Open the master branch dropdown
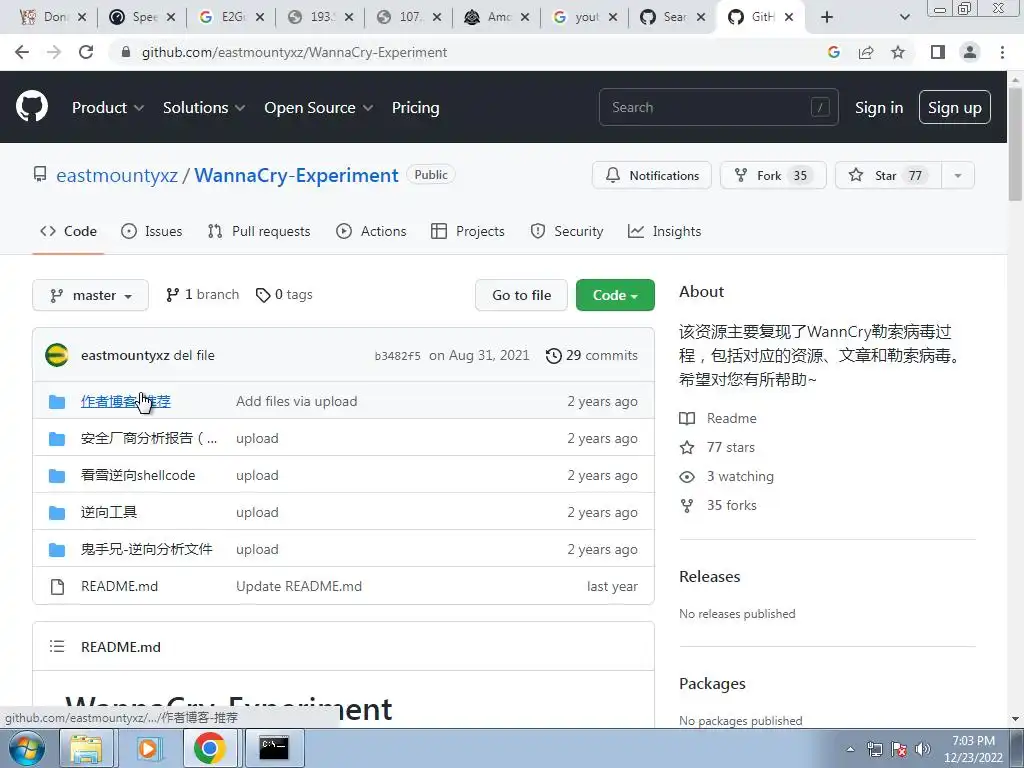The width and height of the screenshot is (1024, 768). [x=90, y=295]
